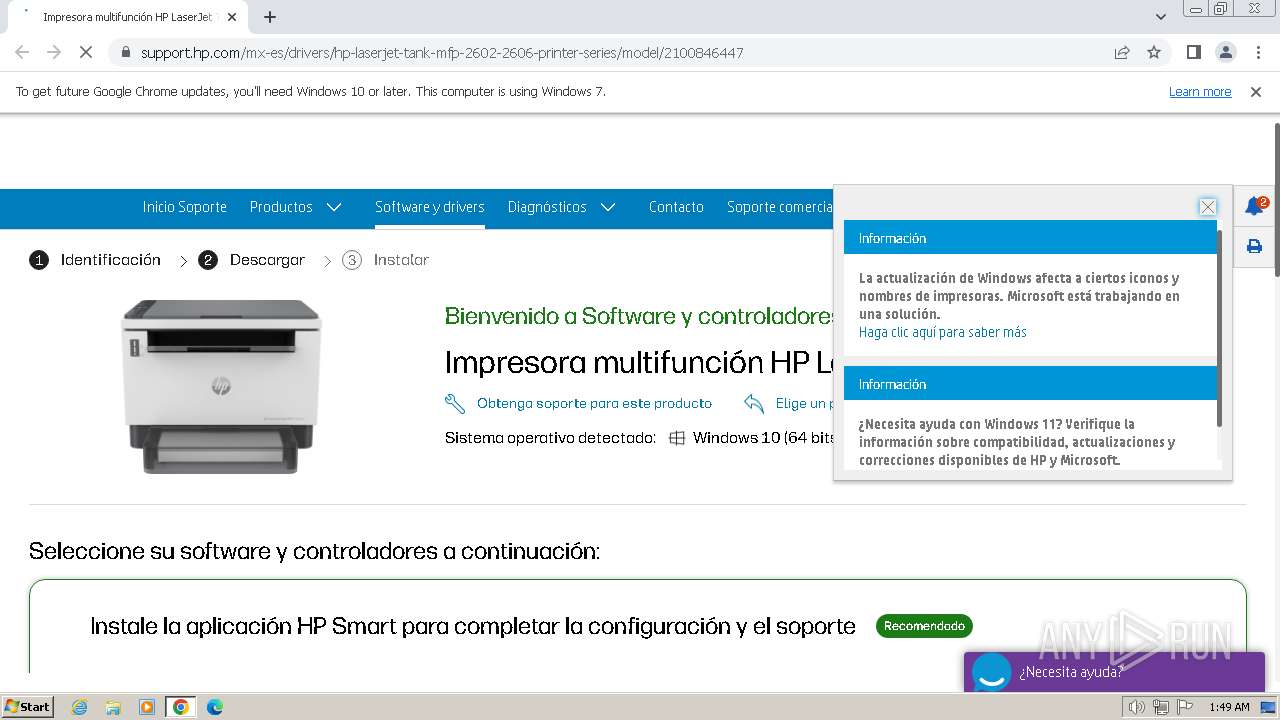Click the taskbar clock 1:49 AM
This screenshot has height=720, width=1280.
coord(1229,707)
